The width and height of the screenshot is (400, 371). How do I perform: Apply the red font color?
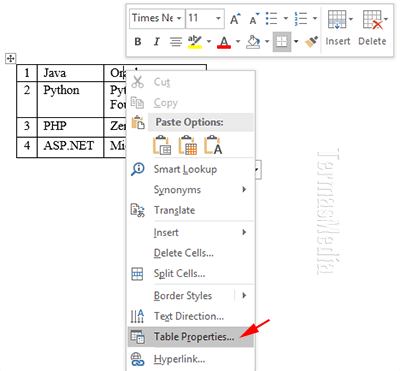224,42
